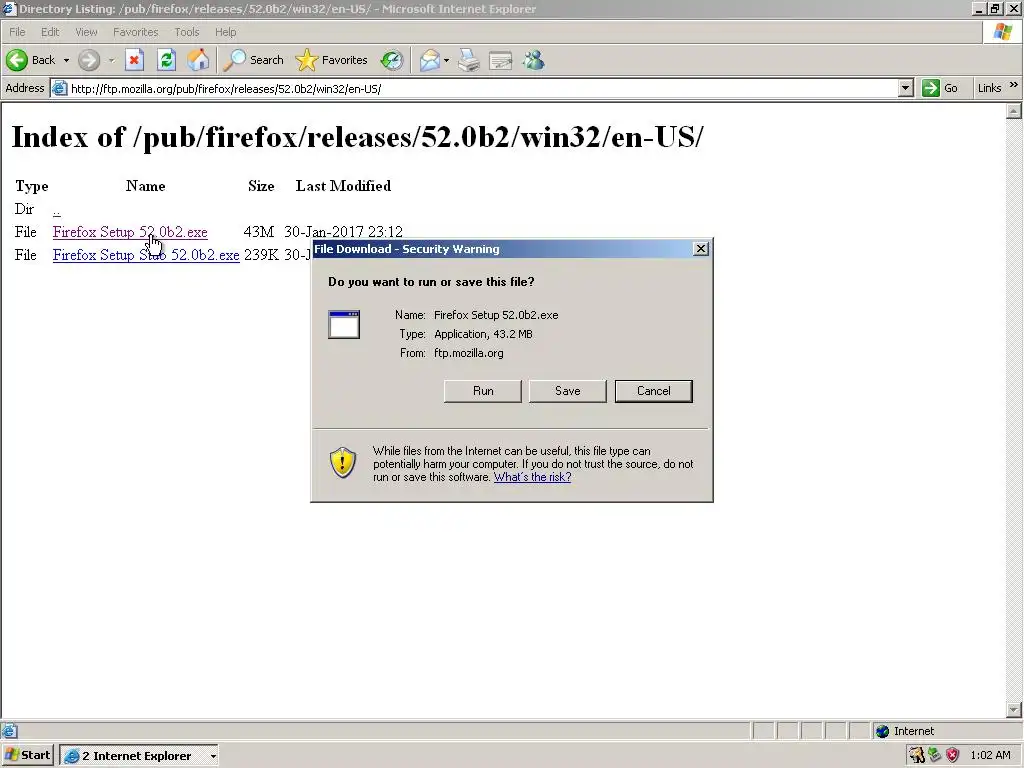Image resolution: width=1024 pixels, height=768 pixels.
Task: Click the '43M' size cell
Action: pos(259,232)
